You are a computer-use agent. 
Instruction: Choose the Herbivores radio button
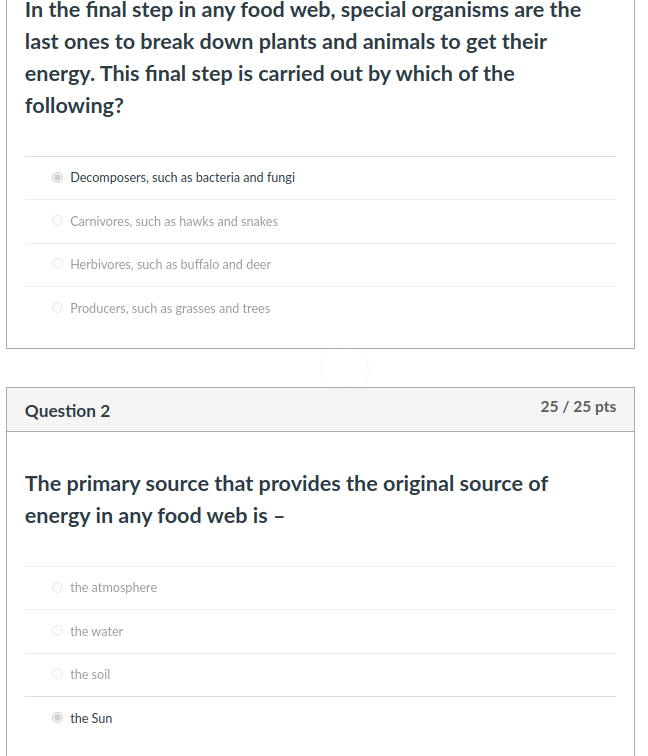pos(58,265)
